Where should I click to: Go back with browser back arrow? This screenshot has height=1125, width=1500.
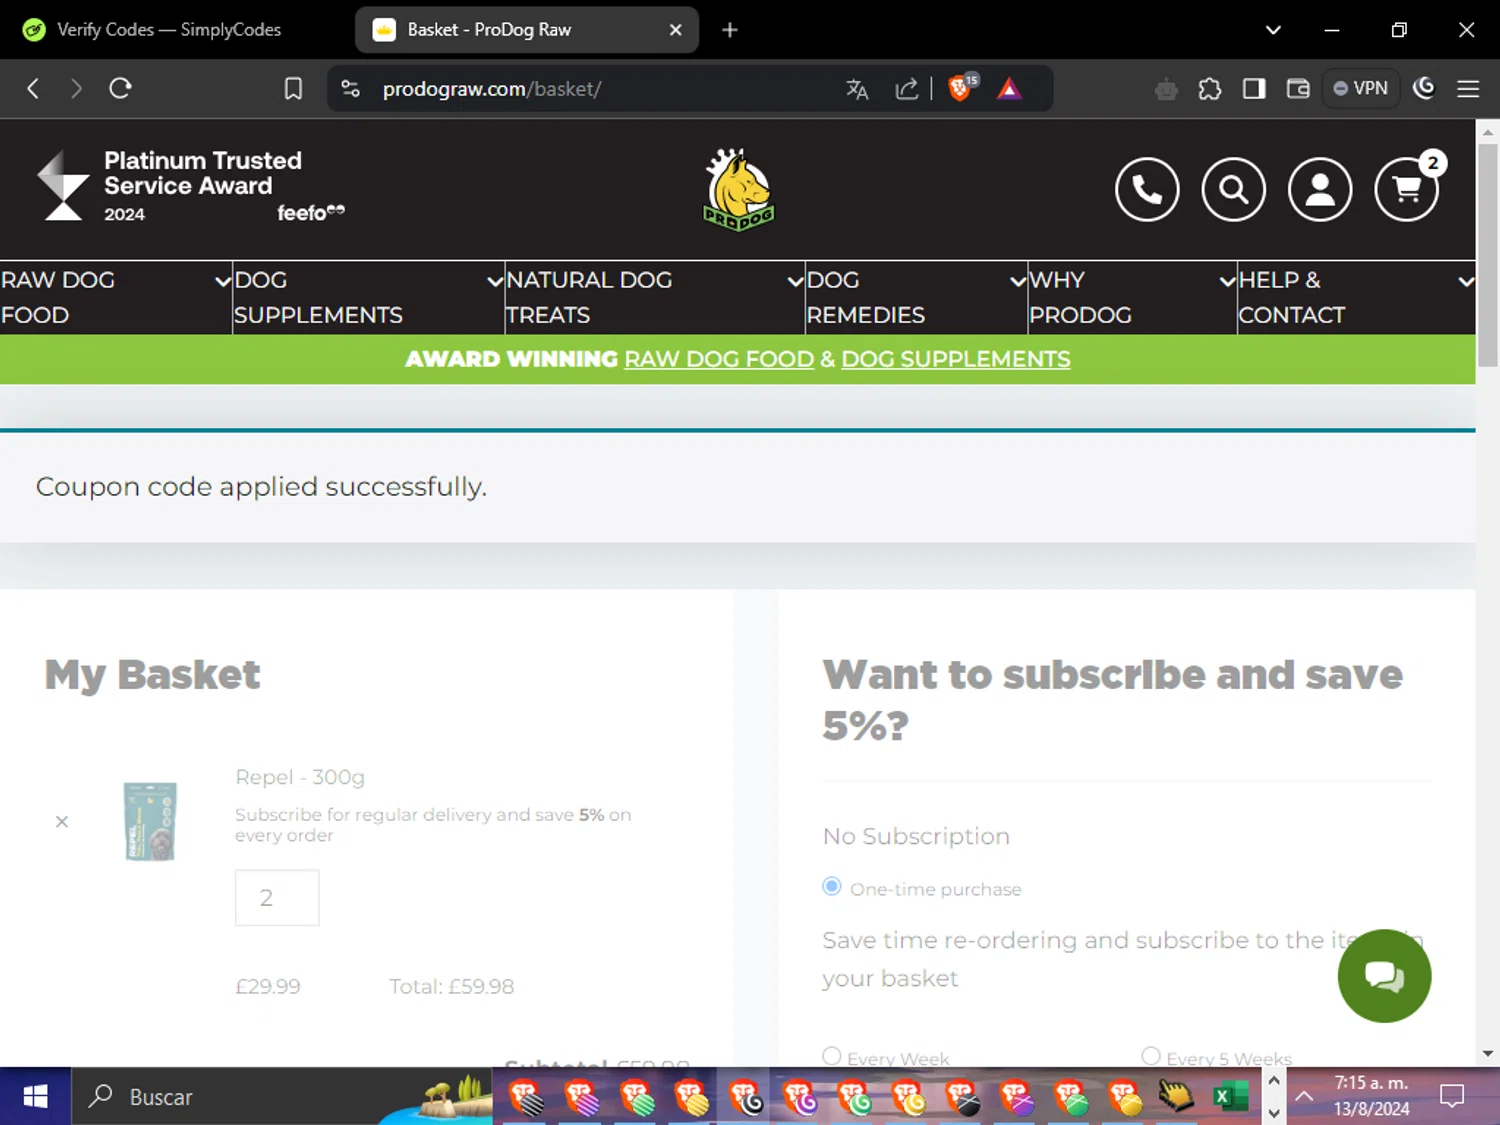point(33,88)
